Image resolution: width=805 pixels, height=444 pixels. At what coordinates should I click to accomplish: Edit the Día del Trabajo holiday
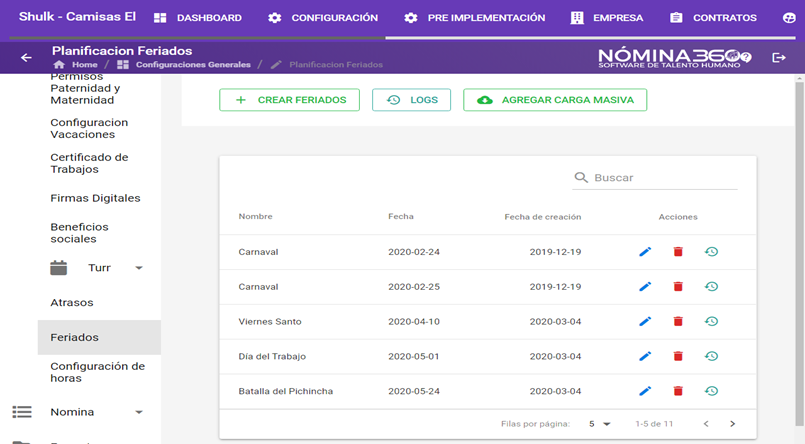(645, 356)
